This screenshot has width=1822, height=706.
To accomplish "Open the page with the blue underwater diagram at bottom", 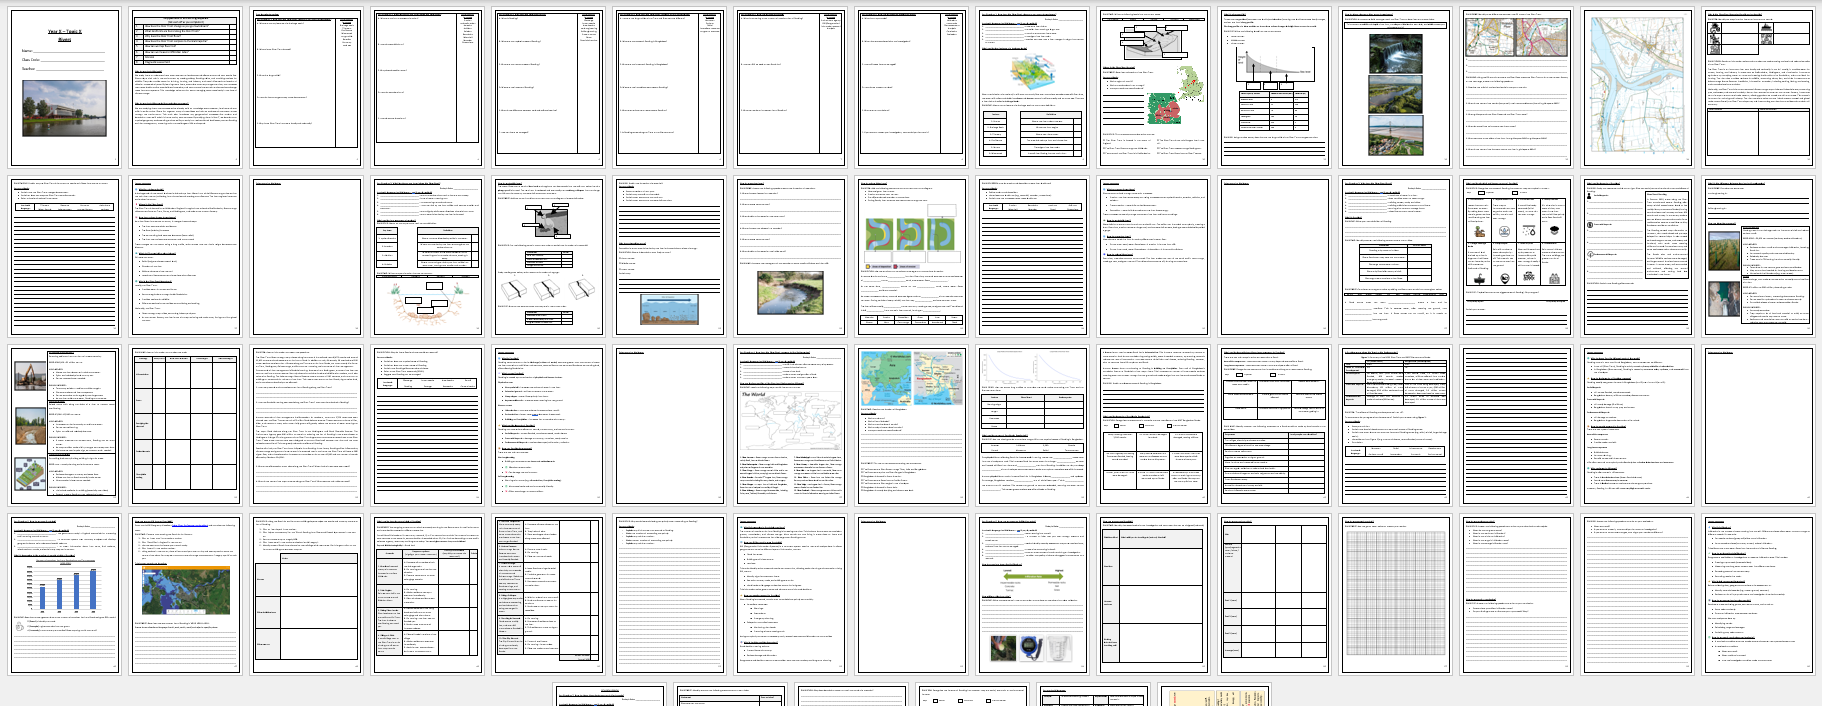I will (x=670, y=257).
